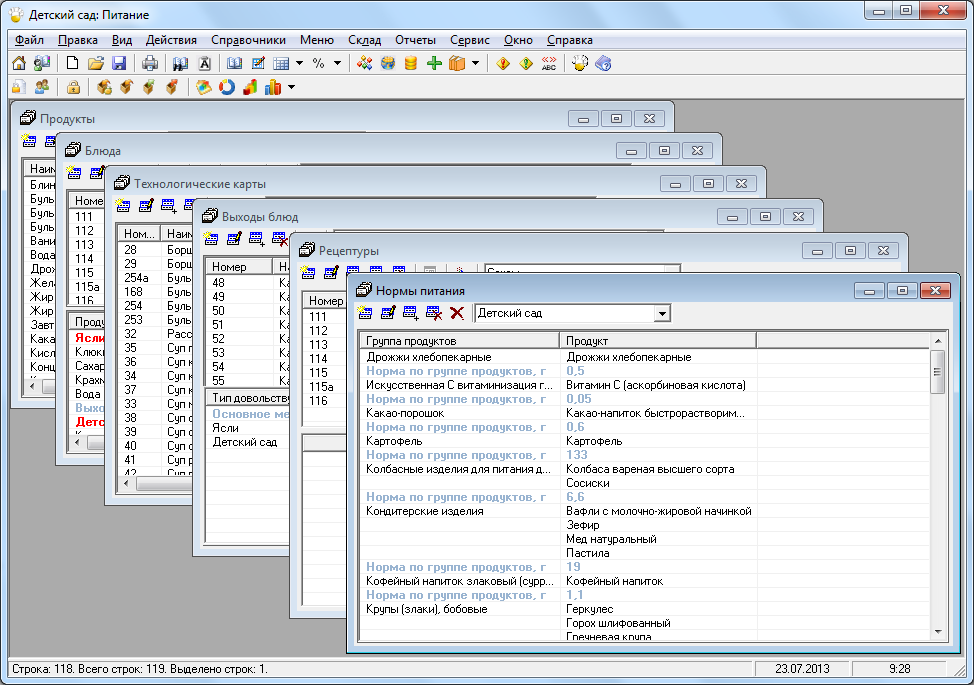Activate the Технологические карты window title bar
The image size is (974, 685).
coord(380,184)
